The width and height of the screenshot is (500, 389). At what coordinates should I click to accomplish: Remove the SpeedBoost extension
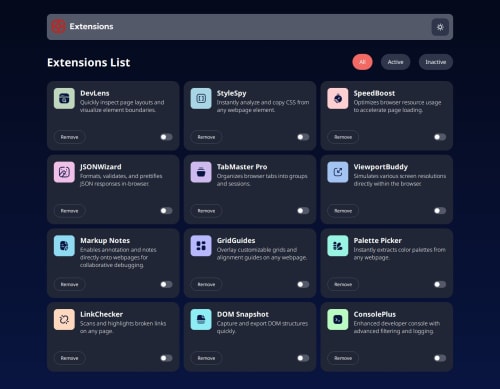(343, 137)
